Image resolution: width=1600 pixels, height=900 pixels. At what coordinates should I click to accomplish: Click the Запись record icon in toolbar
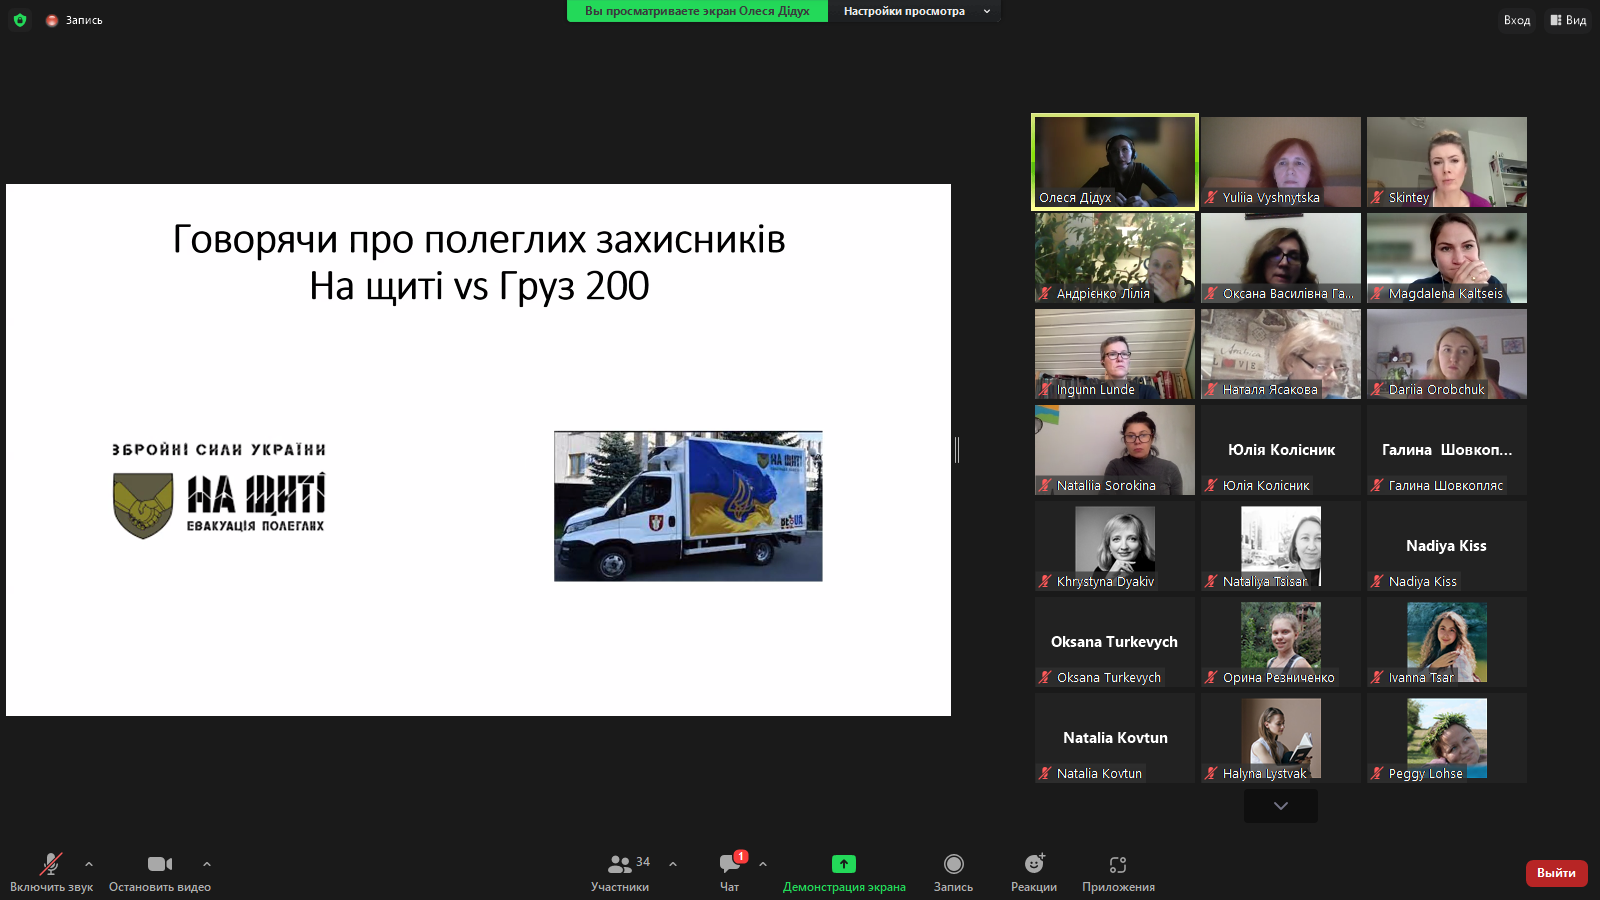pyautogui.click(x=953, y=864)
